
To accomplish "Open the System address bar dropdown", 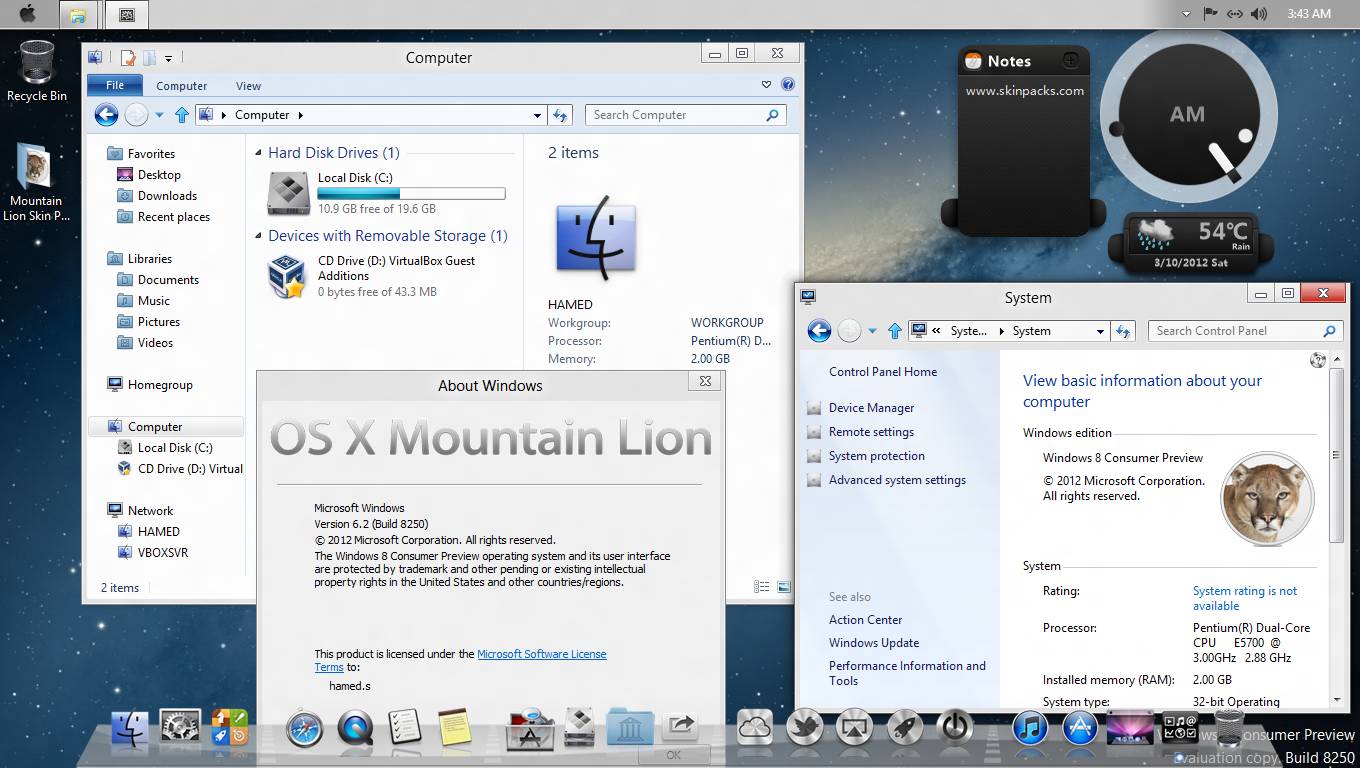I will pyautogui.click(x=1100, y=331).
